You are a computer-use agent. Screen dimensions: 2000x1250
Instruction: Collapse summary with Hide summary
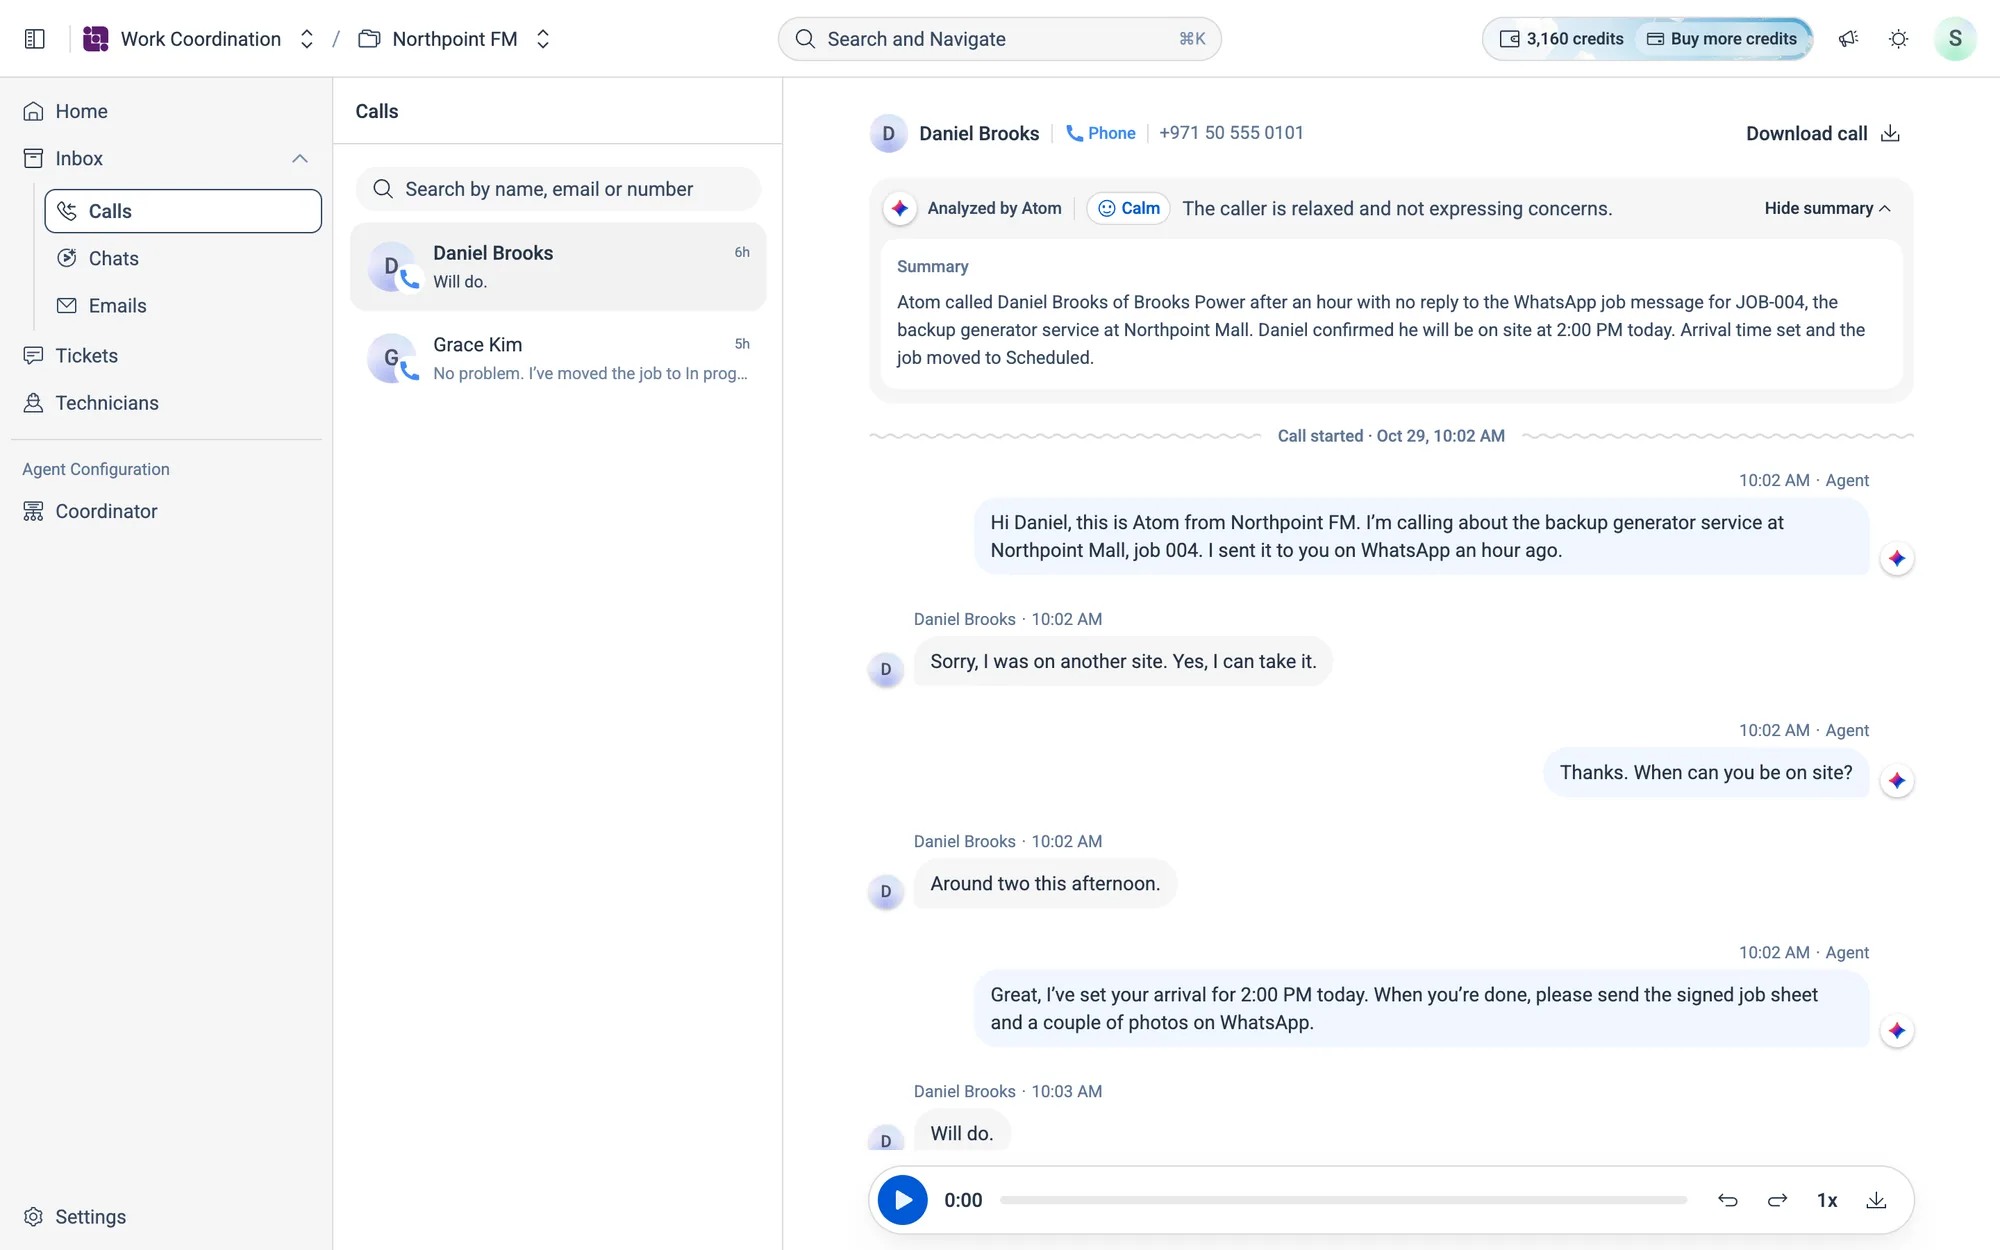click(x=1827, y=208)
